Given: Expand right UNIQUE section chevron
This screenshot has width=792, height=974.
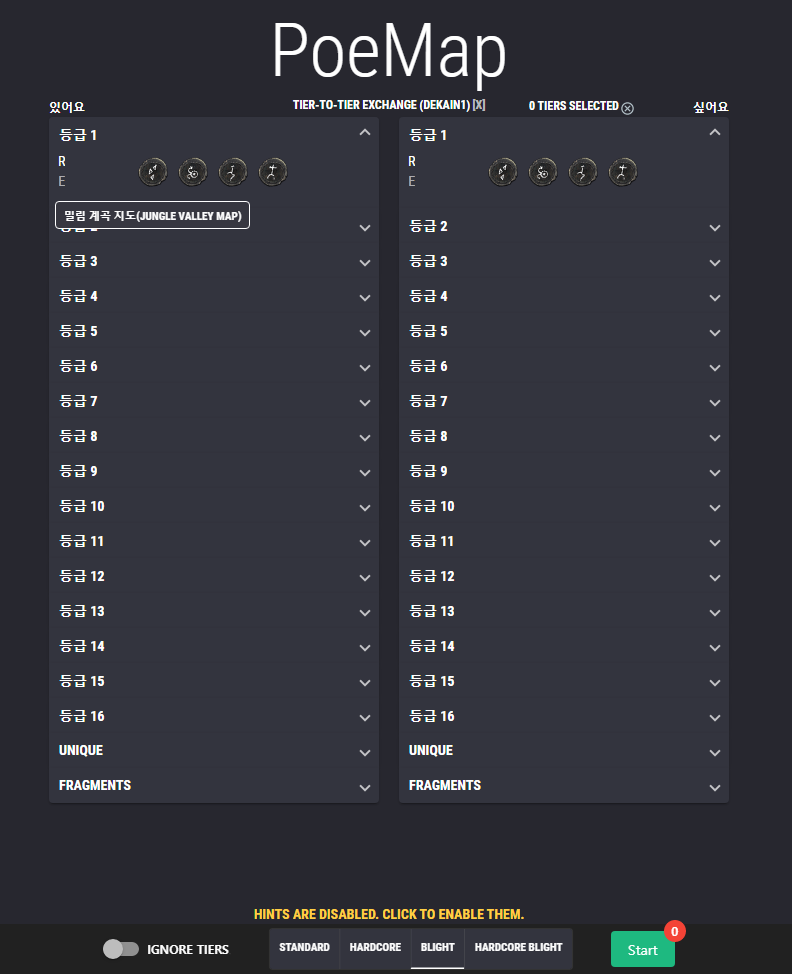Looking at the screenshot, I should (x=715, y=753).
